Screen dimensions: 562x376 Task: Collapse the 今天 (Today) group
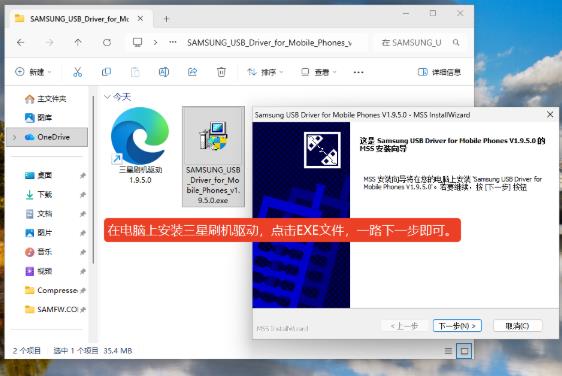[107, 97]
